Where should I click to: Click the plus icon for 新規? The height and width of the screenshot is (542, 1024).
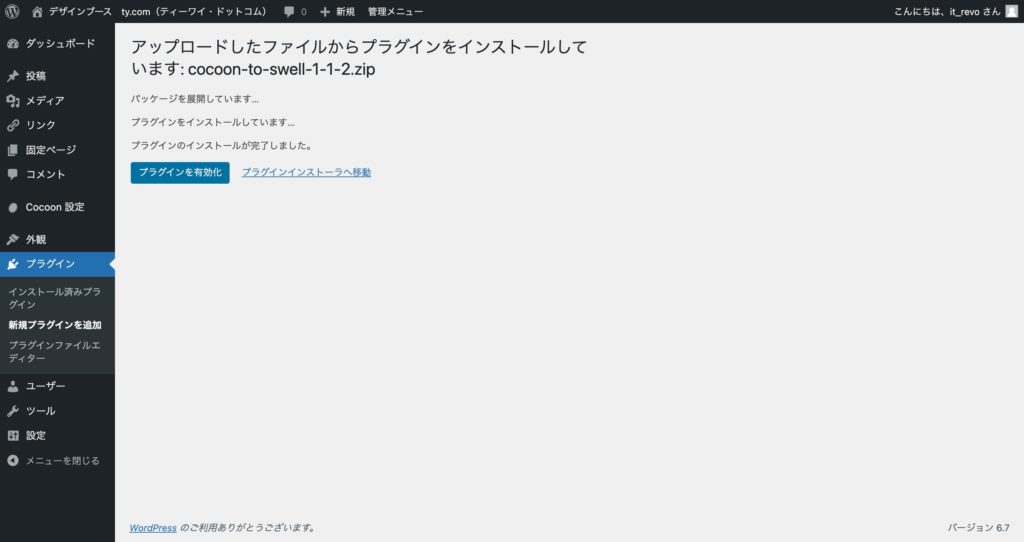click(324, 11)
